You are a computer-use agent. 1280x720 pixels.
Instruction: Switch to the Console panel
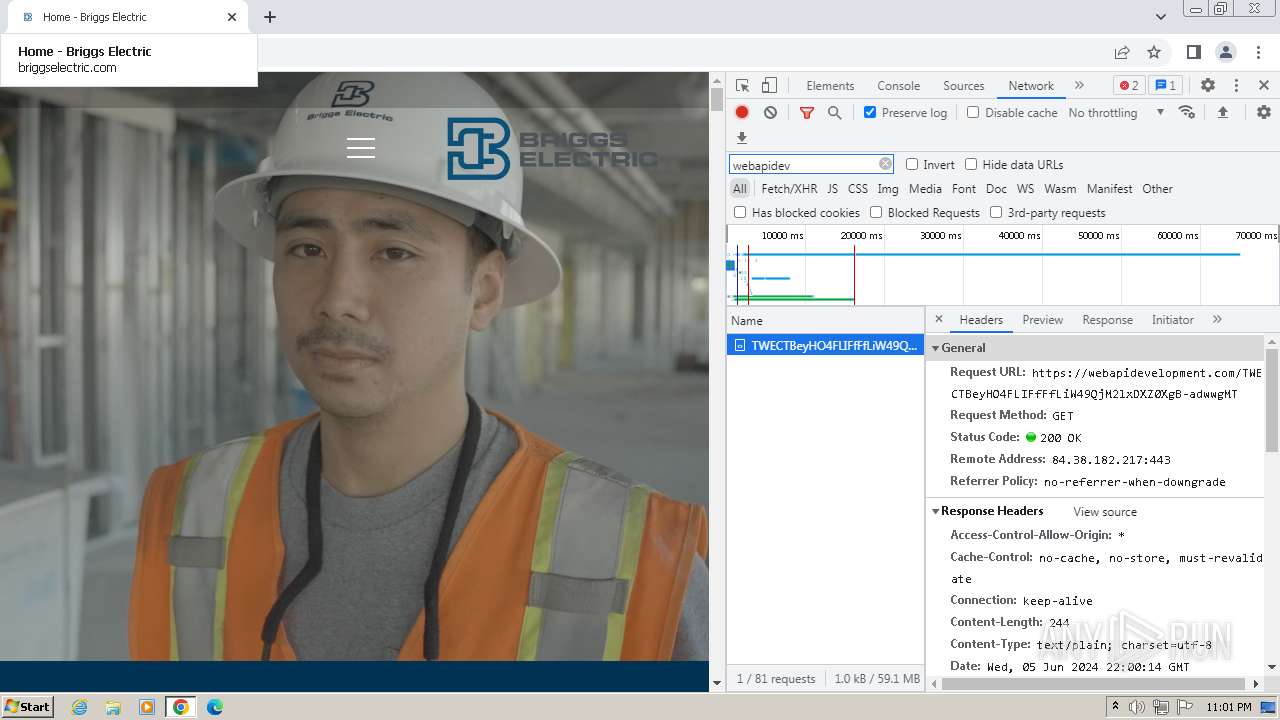pyautogui.click(x=898, y=86)
